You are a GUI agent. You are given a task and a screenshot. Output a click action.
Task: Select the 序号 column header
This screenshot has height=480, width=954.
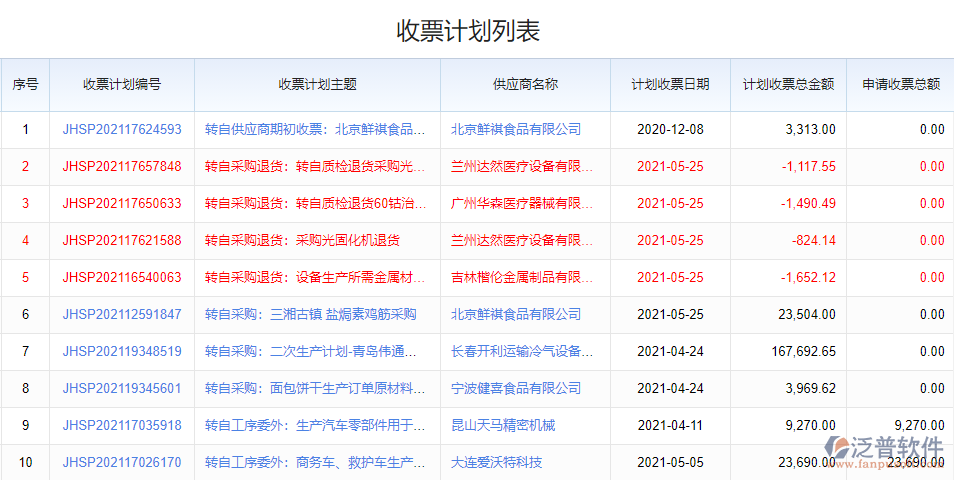coord(25,85)
